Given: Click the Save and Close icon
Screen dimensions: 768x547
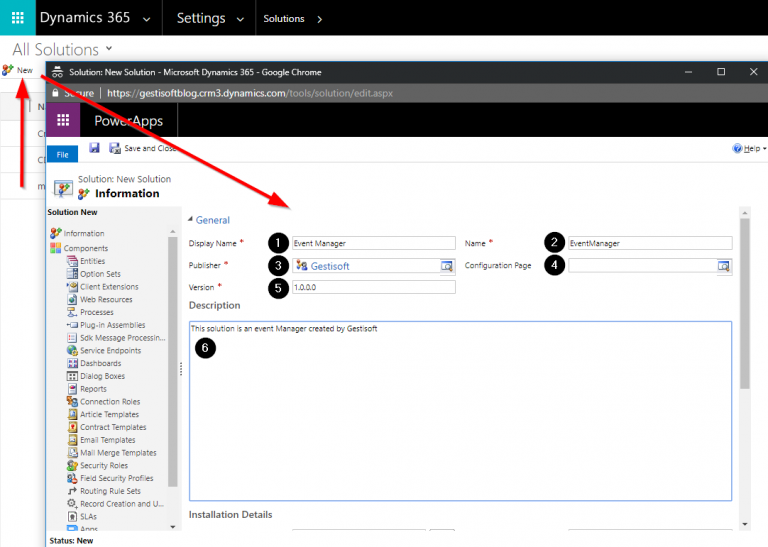Looking at the screenshot, I should point(115,148).
